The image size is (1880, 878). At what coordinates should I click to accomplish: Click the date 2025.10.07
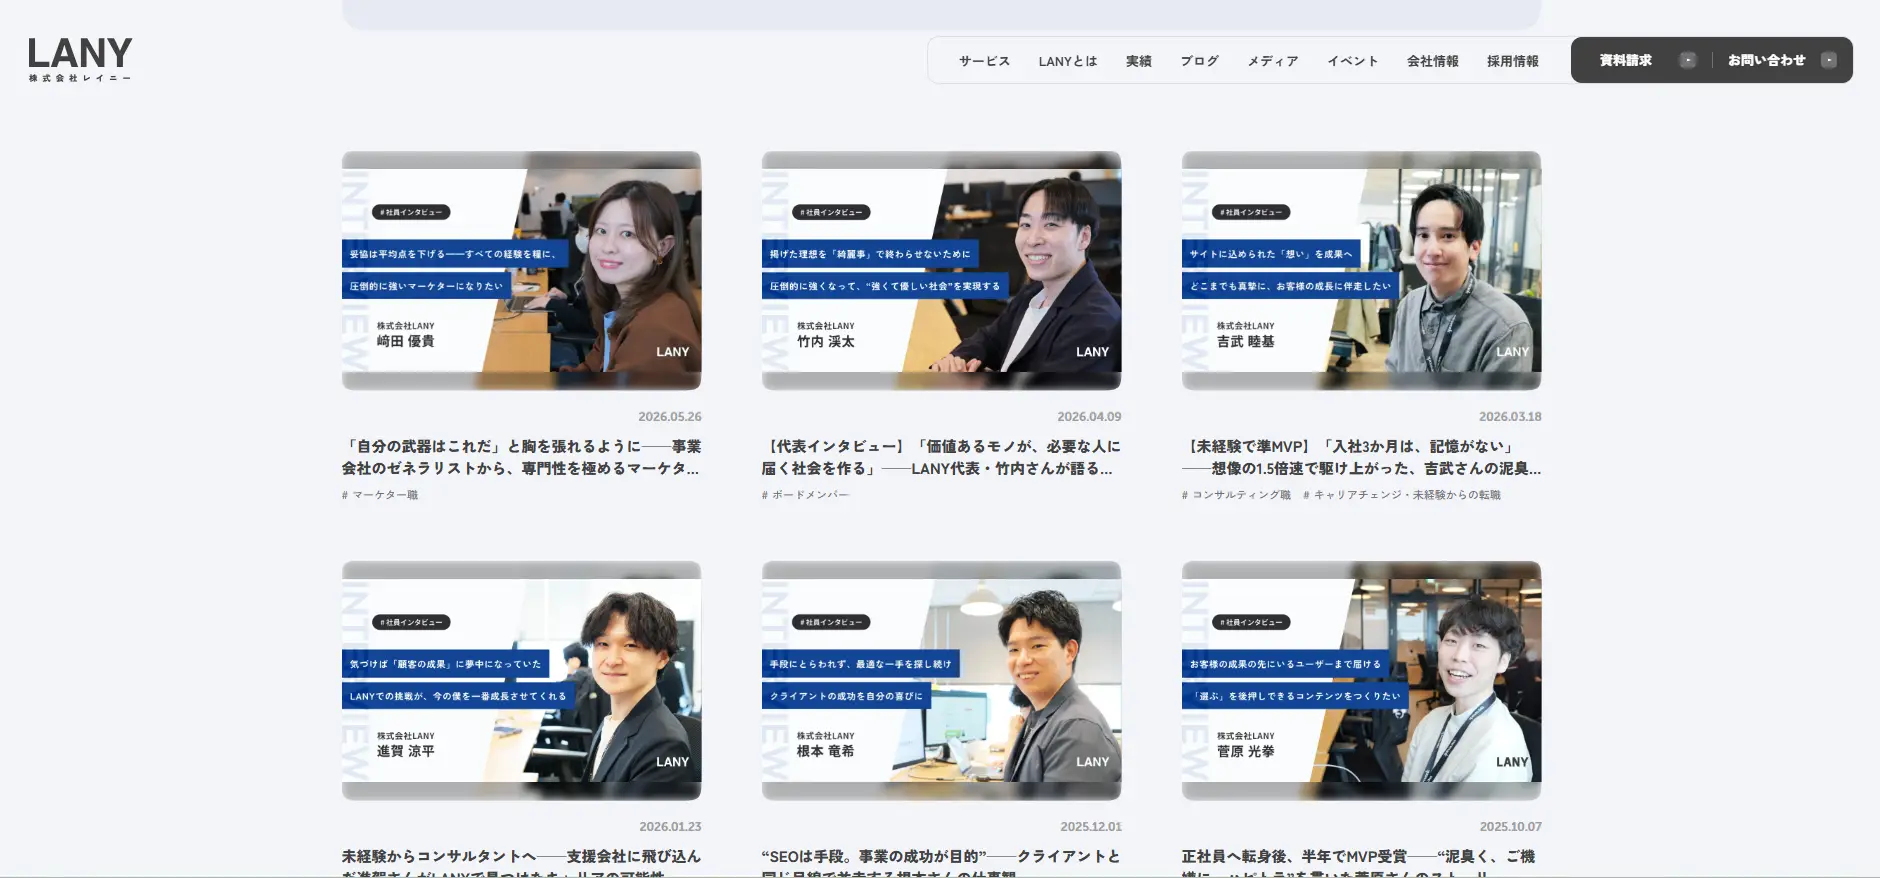(1511, 827)
